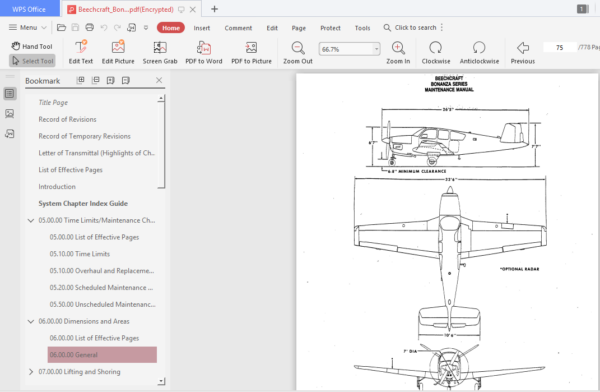Click bookmark list scroll up arrow
The width and height of the screenshot is (600, 392).
[x=161, y=98]
